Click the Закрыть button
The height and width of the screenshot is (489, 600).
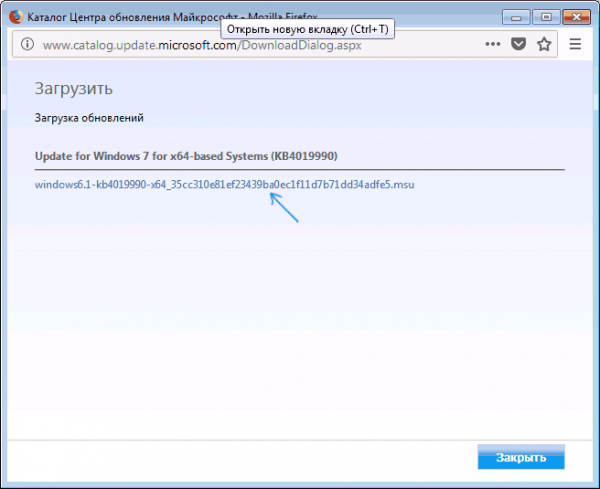(x=521, y=457)
